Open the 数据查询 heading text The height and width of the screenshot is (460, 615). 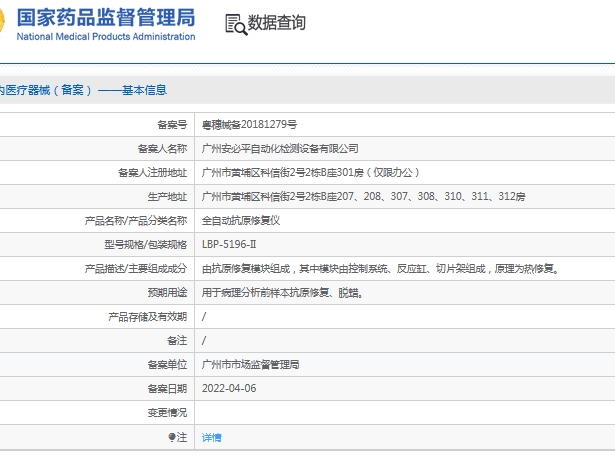coord(277,22)
